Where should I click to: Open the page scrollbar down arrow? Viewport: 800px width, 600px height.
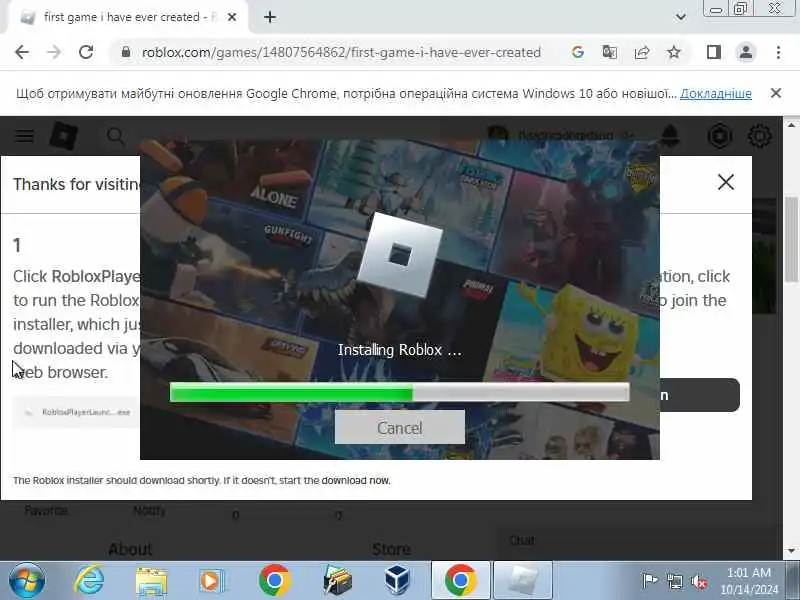pos(791,551)
